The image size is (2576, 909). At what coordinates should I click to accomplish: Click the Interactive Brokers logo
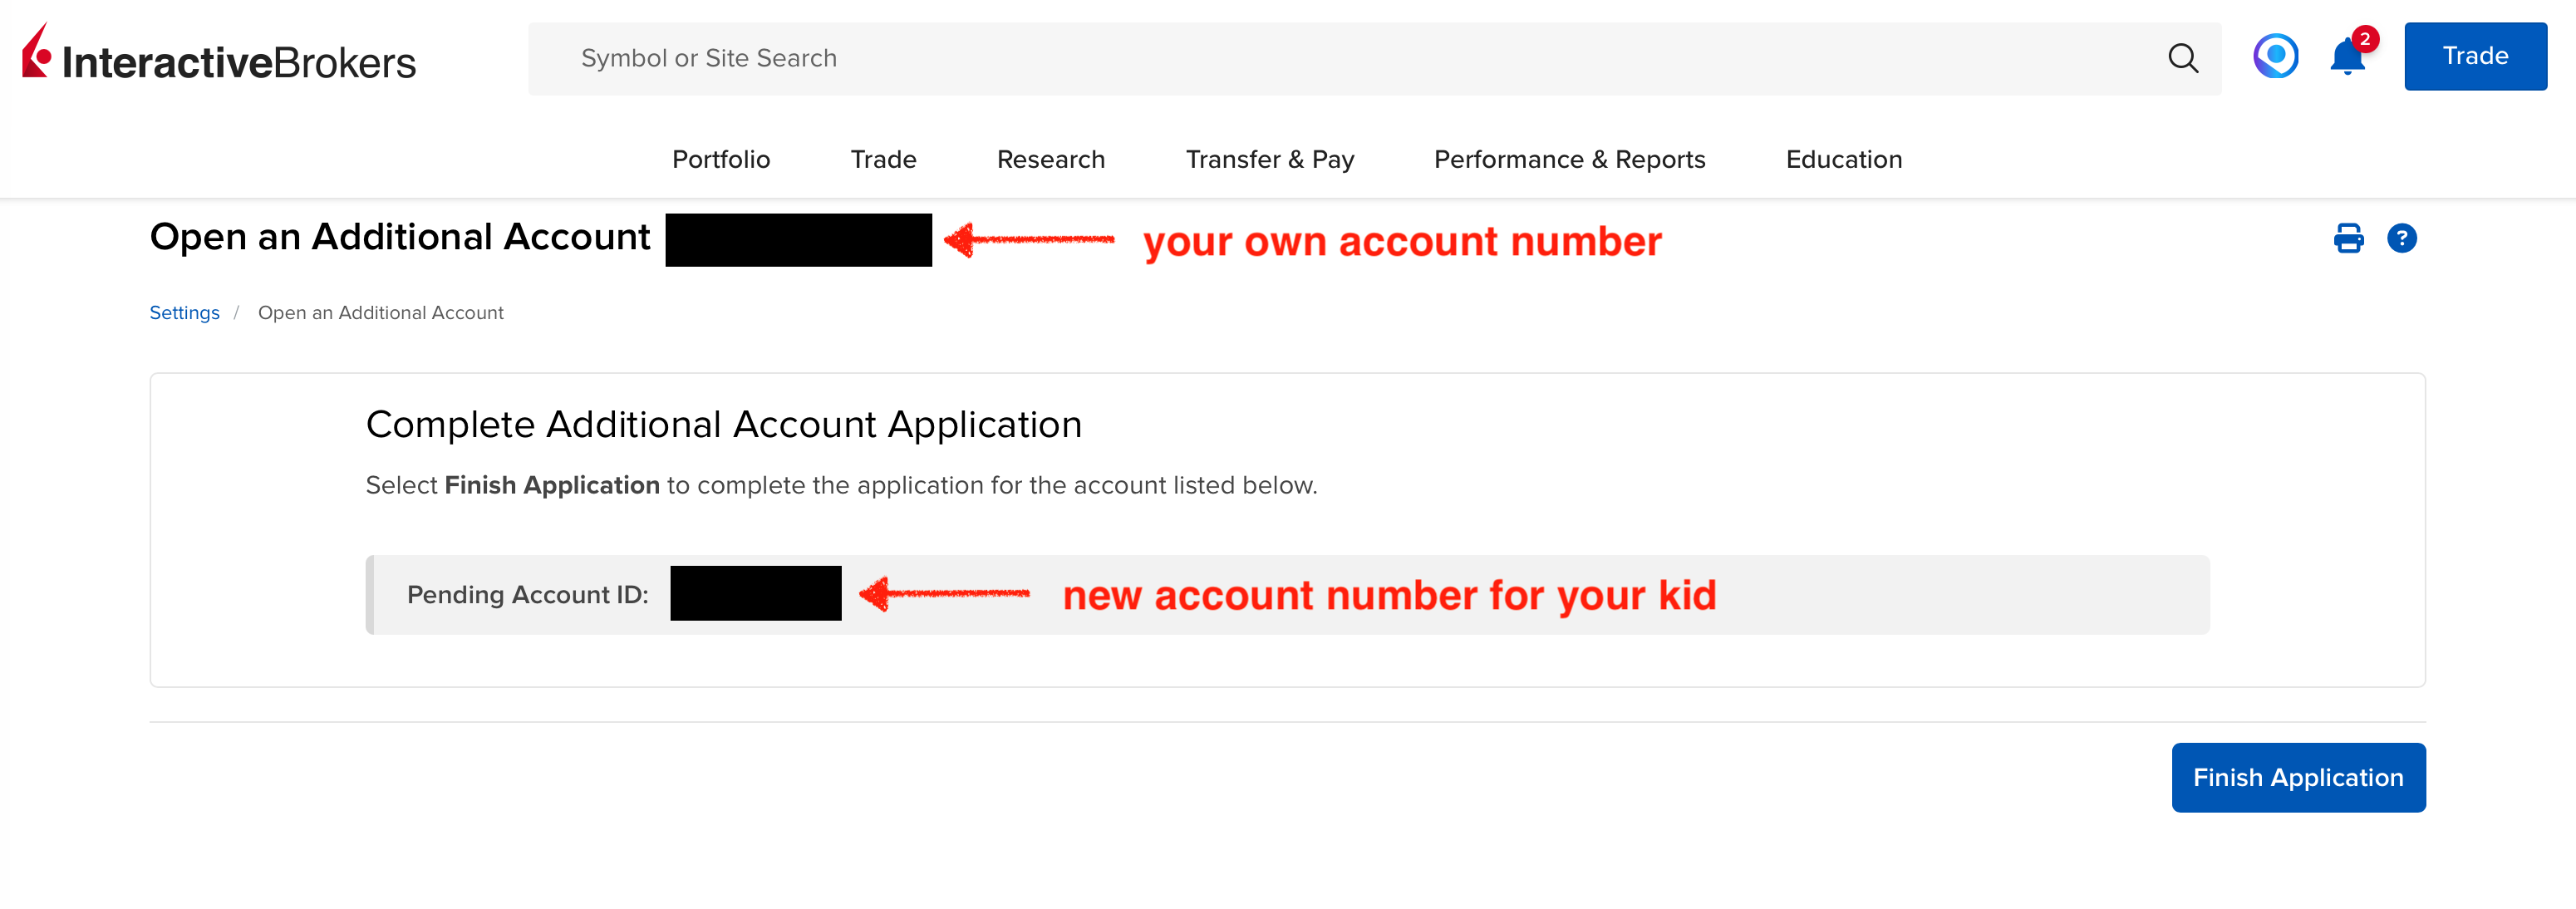click(x=219, y=57)
